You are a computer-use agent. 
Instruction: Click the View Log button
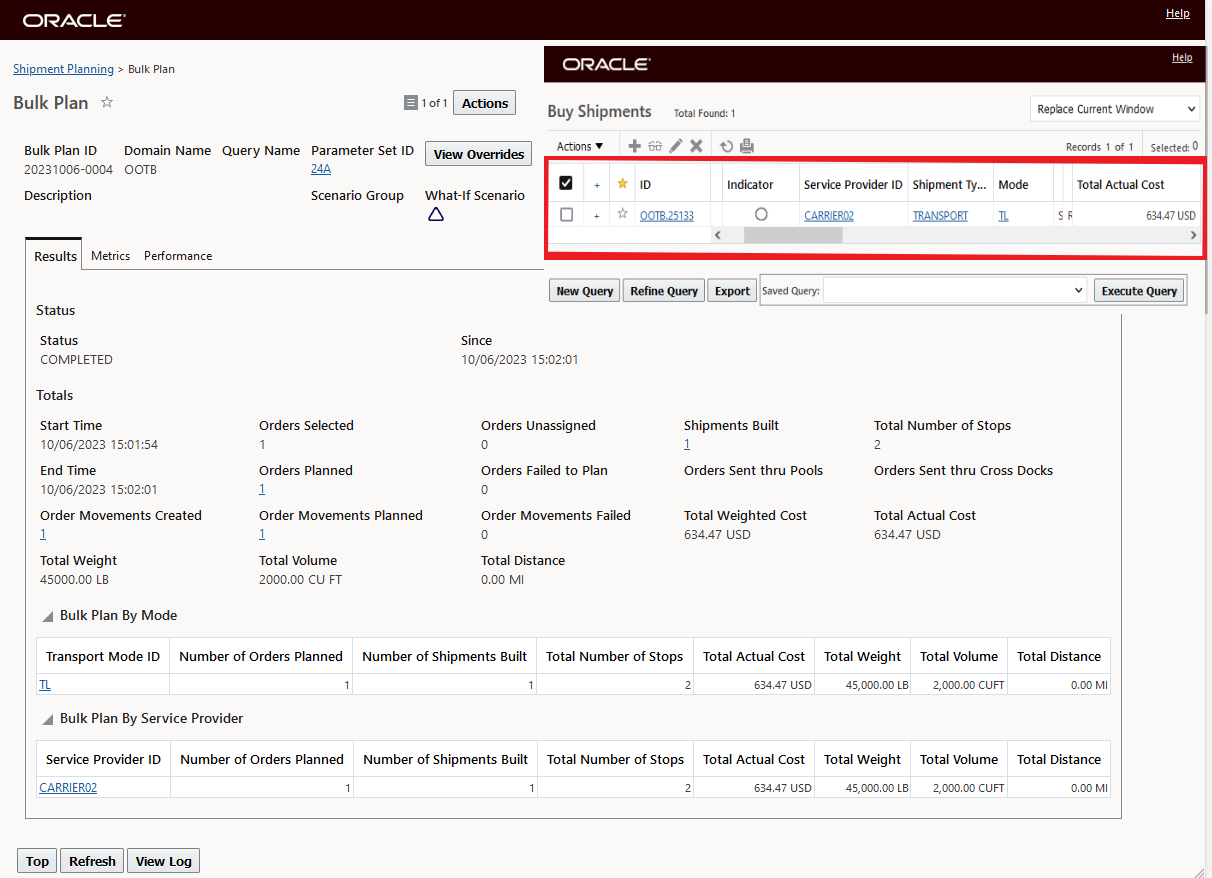click(164, 861)
